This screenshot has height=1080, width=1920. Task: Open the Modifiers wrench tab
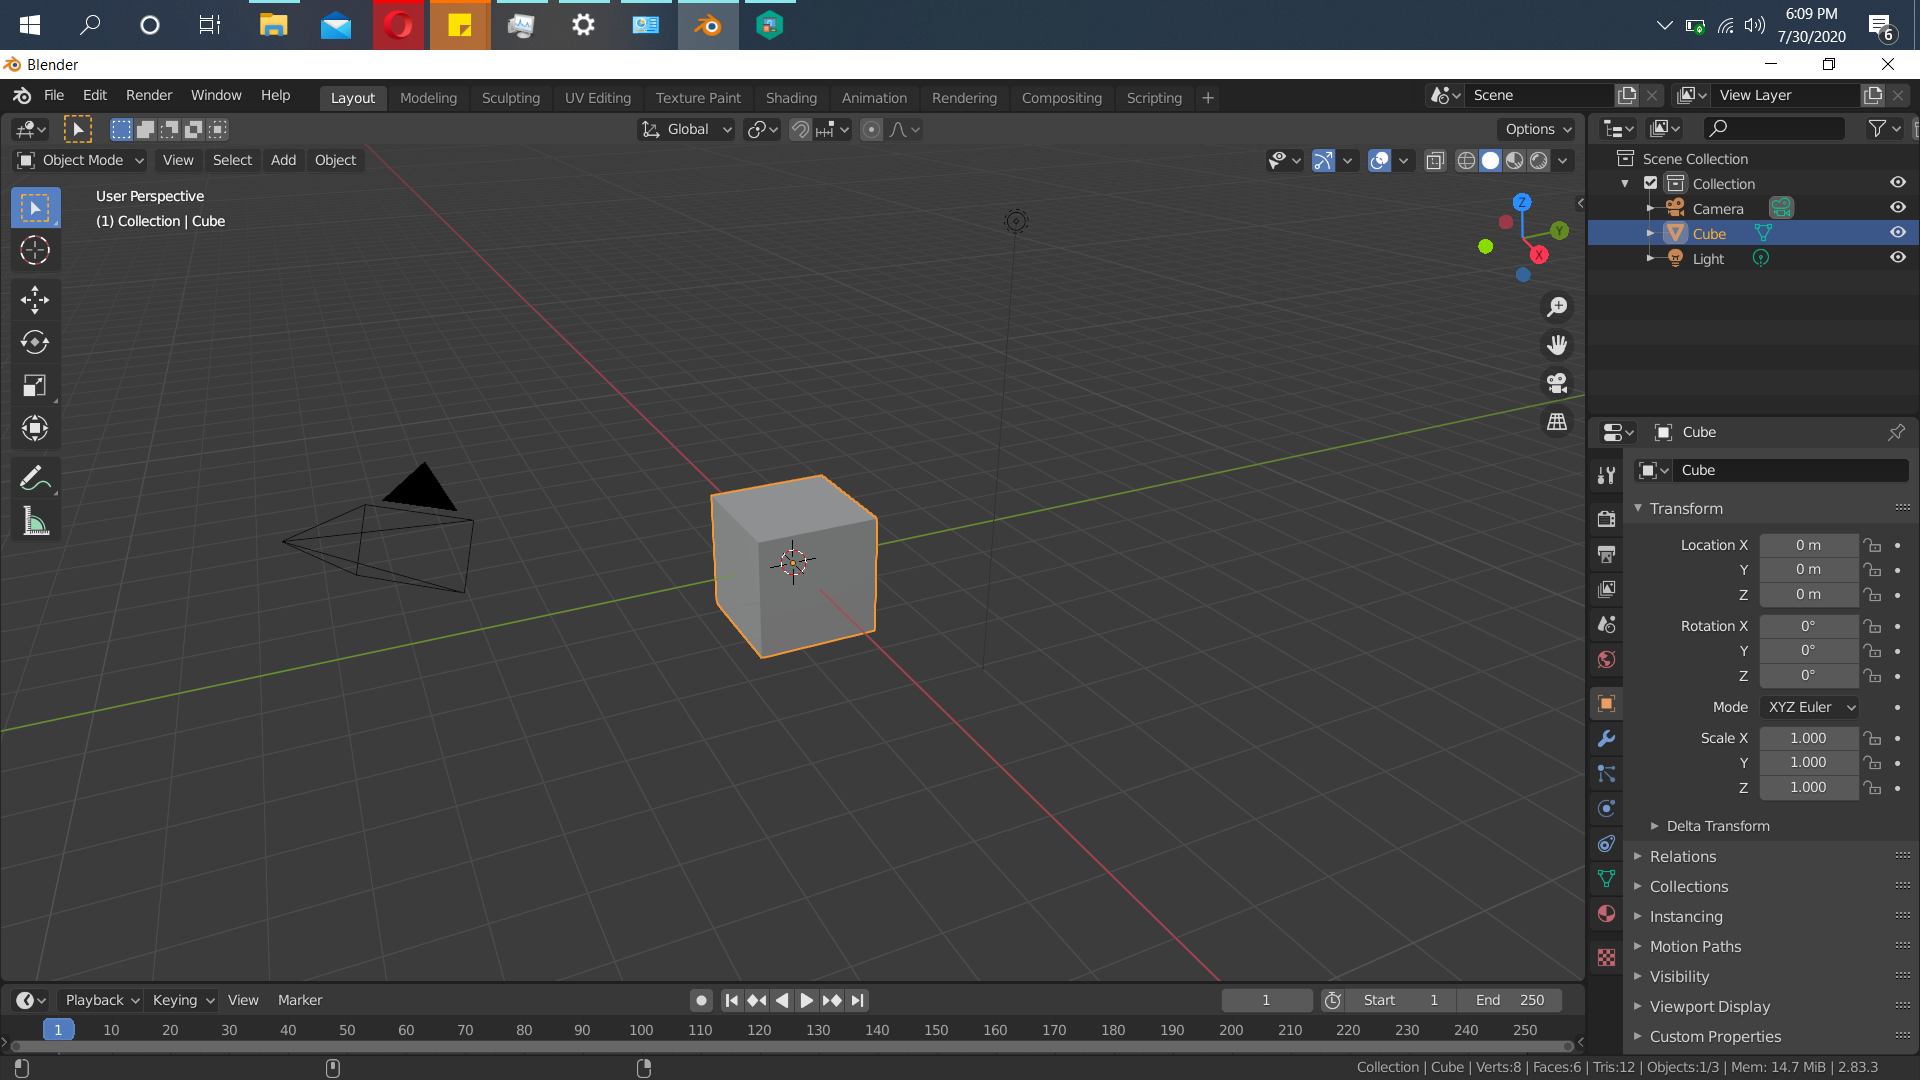1606,738
